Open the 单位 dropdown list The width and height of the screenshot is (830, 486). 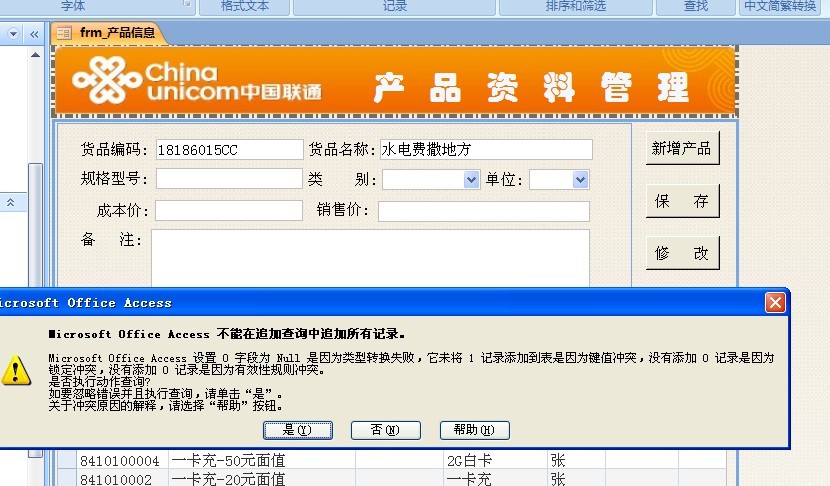click(580, 180)
